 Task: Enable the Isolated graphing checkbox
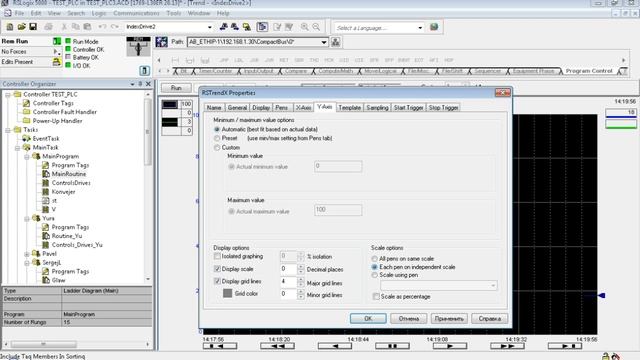click(217, 256)
